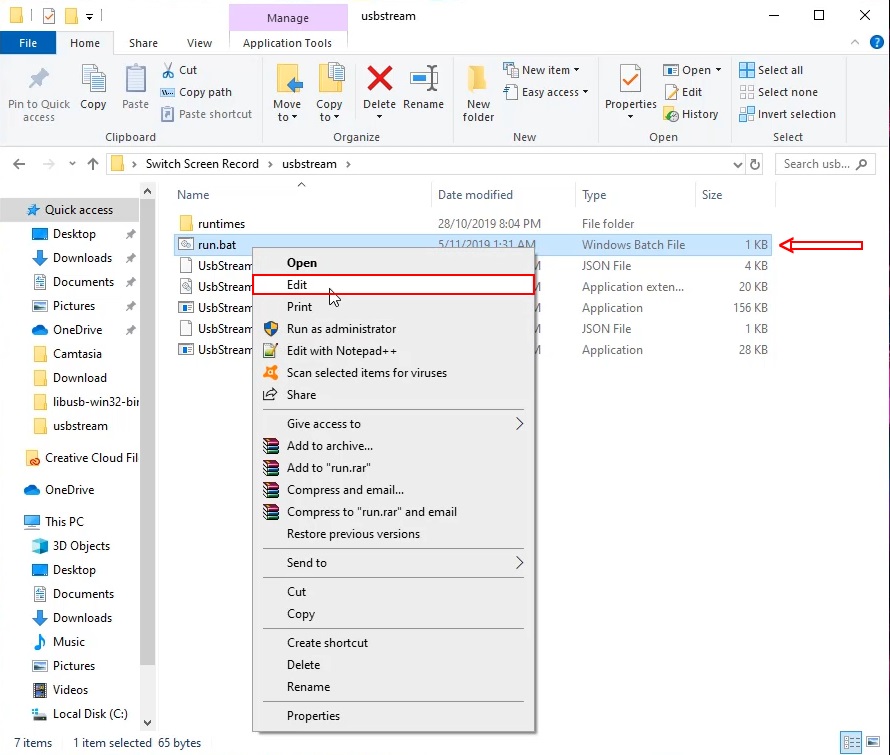
Task: Click the Cut icon in the Clipboard group
Action: coord(183,70)
